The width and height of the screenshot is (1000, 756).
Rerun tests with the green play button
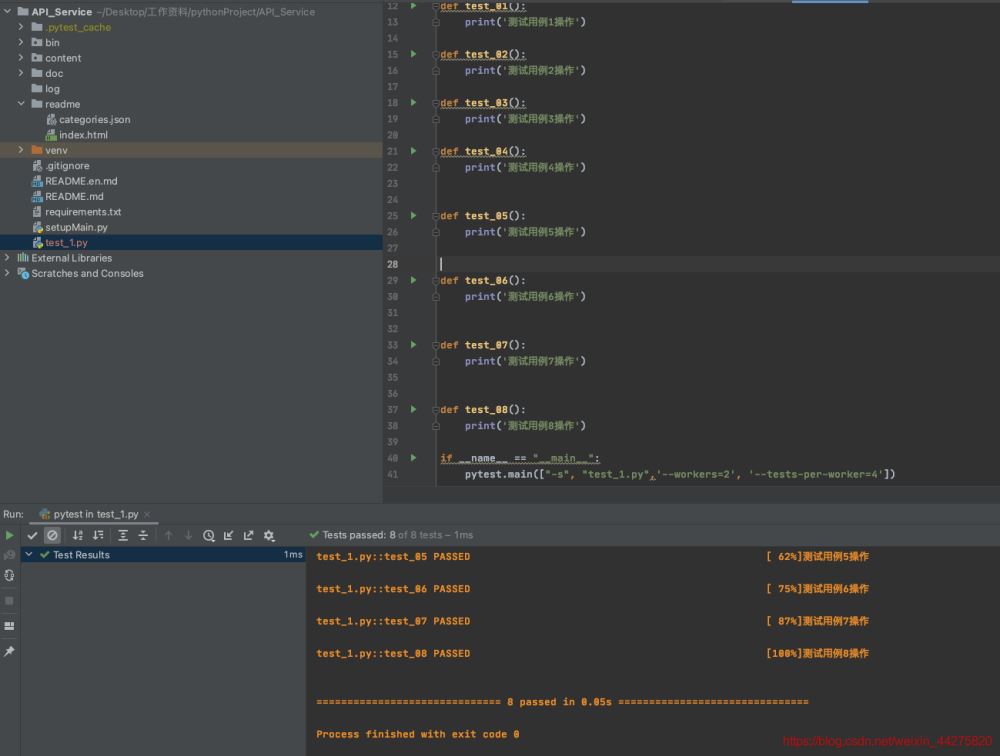pos(10,535)
